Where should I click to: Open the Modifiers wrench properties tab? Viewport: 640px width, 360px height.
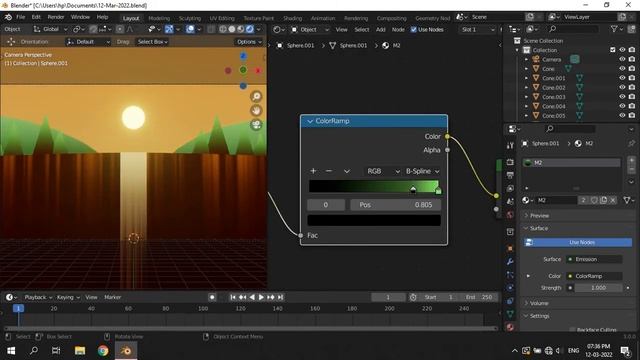[510, 261]
